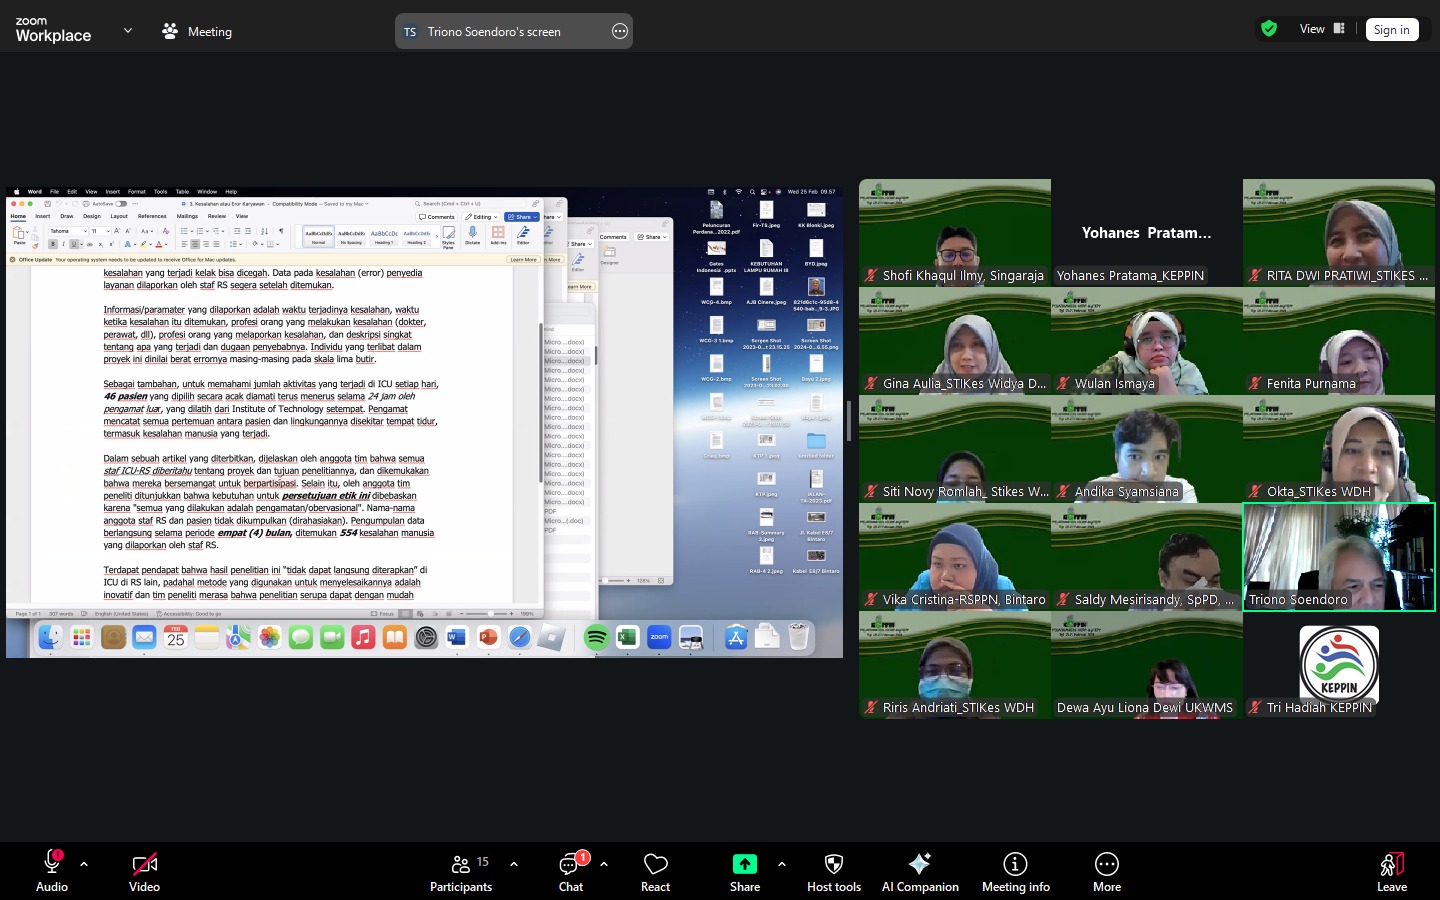Unmute microphone with Audio button
The width and height of the screenshot is (1440, 900).
pyautogui.click(x=52, y=872)
